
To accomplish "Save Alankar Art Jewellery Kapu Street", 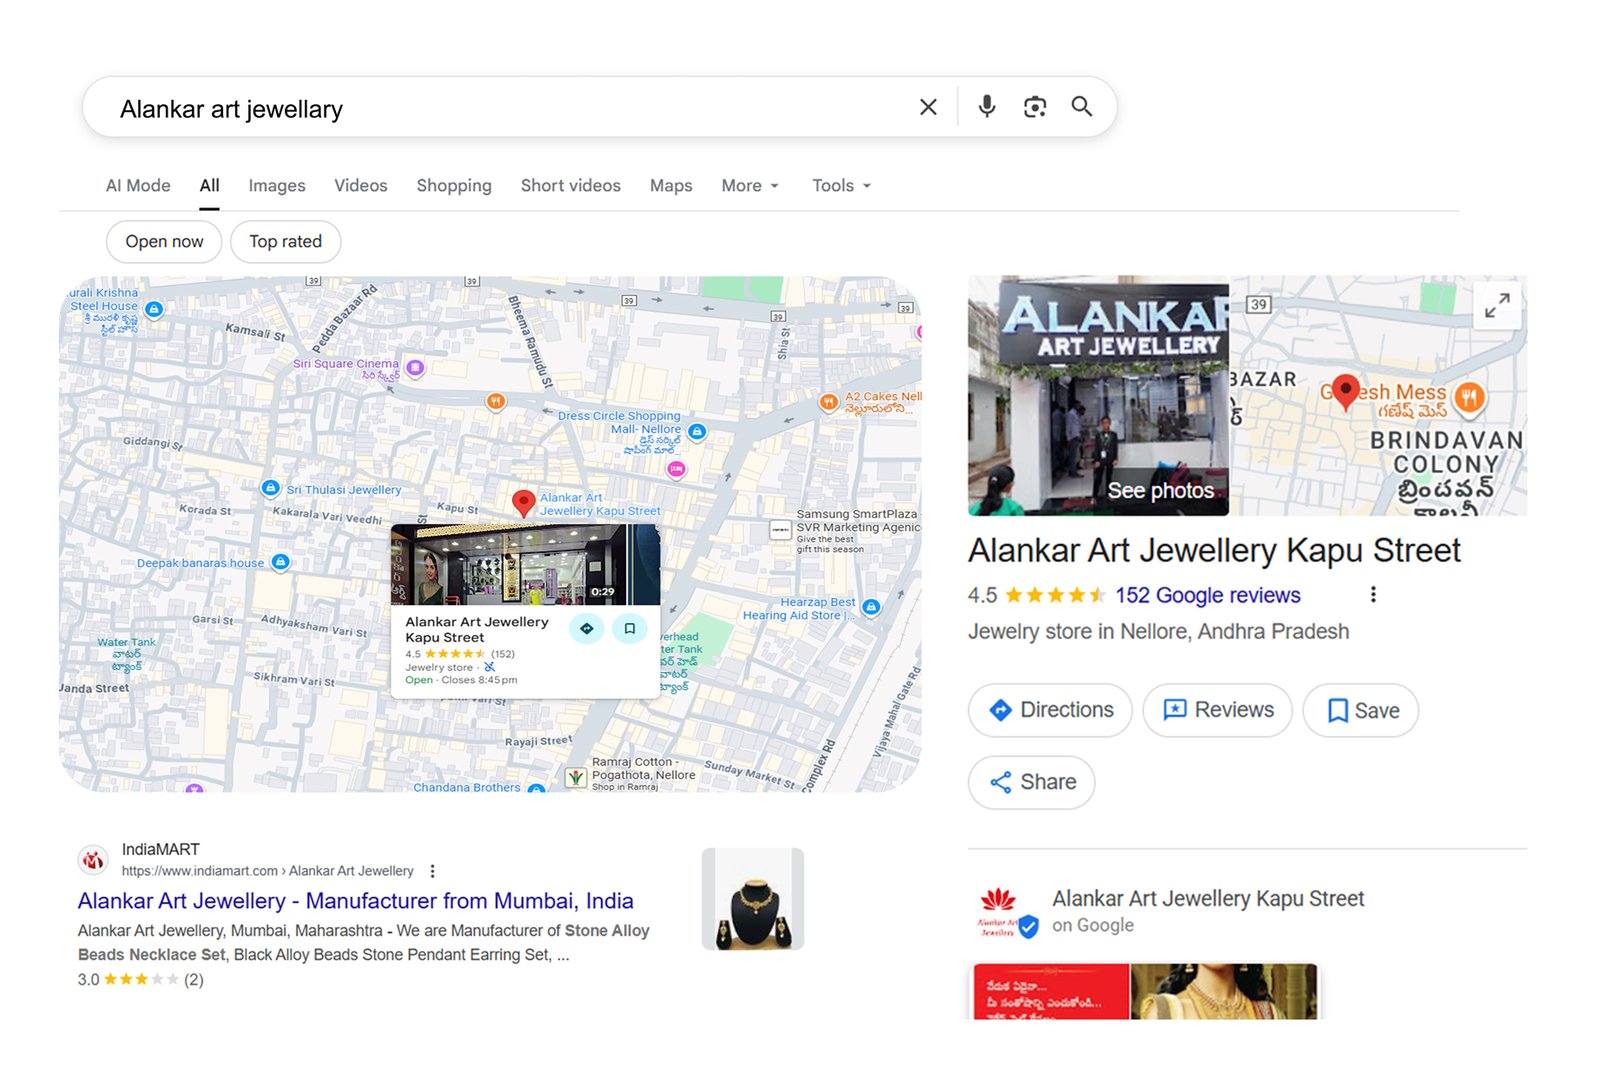I will (x=1360, y=710).
